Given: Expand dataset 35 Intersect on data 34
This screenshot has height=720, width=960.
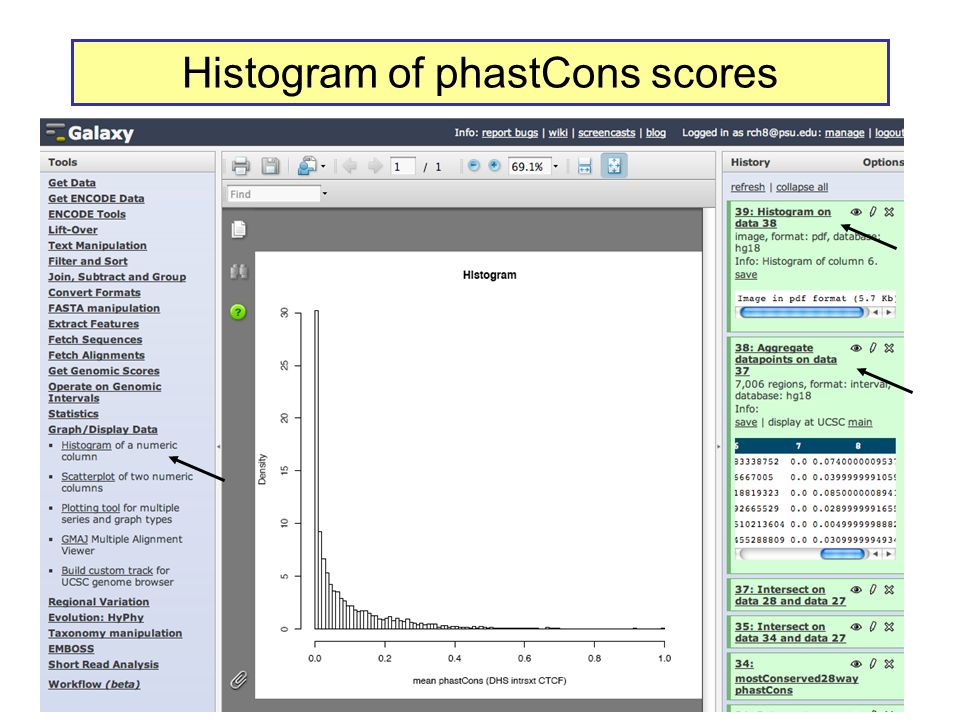Looking at the screenshot, I should (x=790, y=632).
